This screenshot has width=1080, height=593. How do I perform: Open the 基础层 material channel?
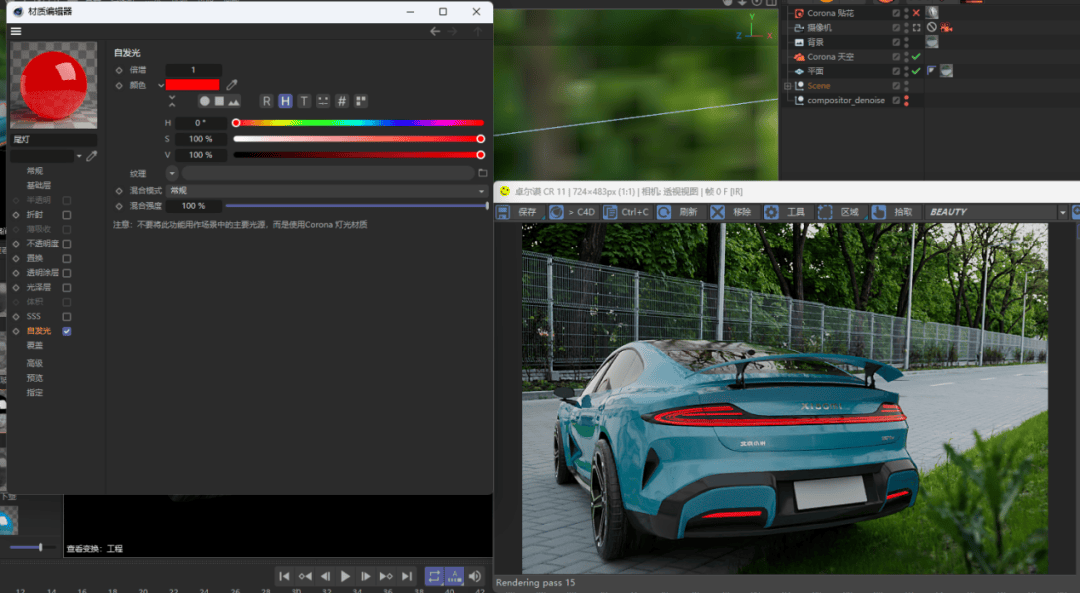[39, 186]
